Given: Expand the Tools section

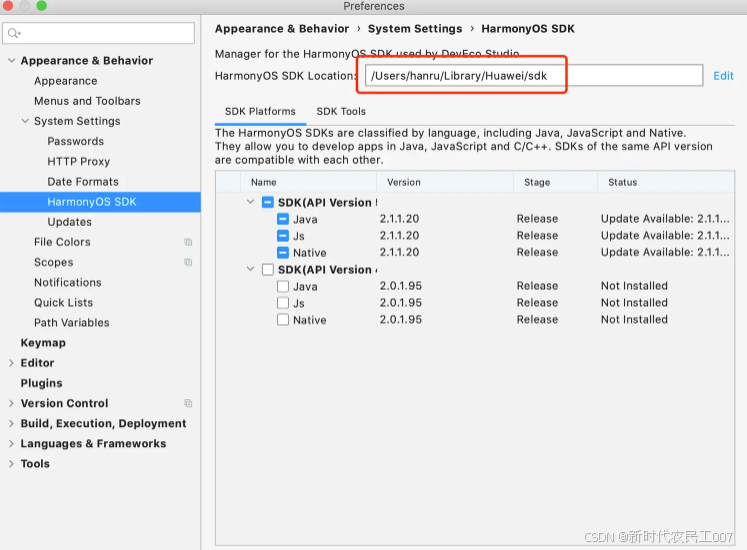Looking at the screenshot, I should (11, 464).
